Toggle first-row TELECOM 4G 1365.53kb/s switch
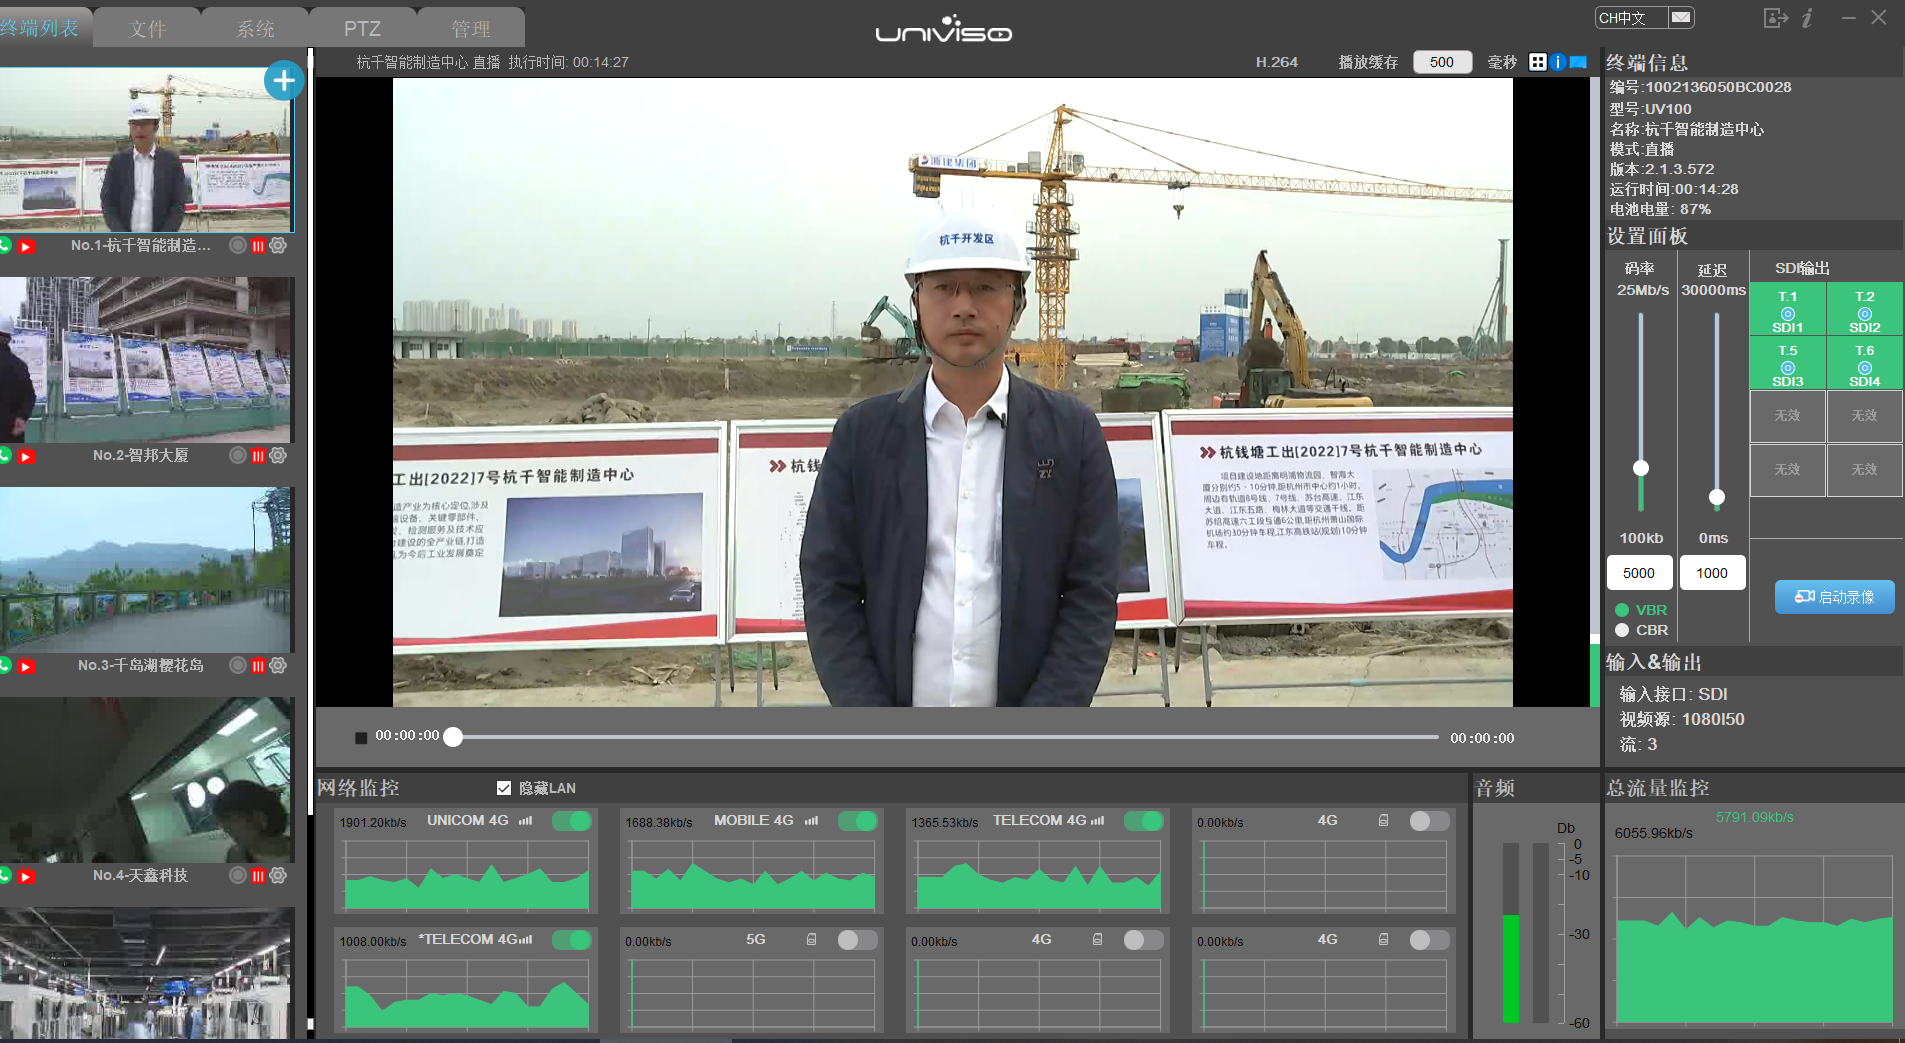Viewport: 1905px width, 1043px height. pos(1144,821)
